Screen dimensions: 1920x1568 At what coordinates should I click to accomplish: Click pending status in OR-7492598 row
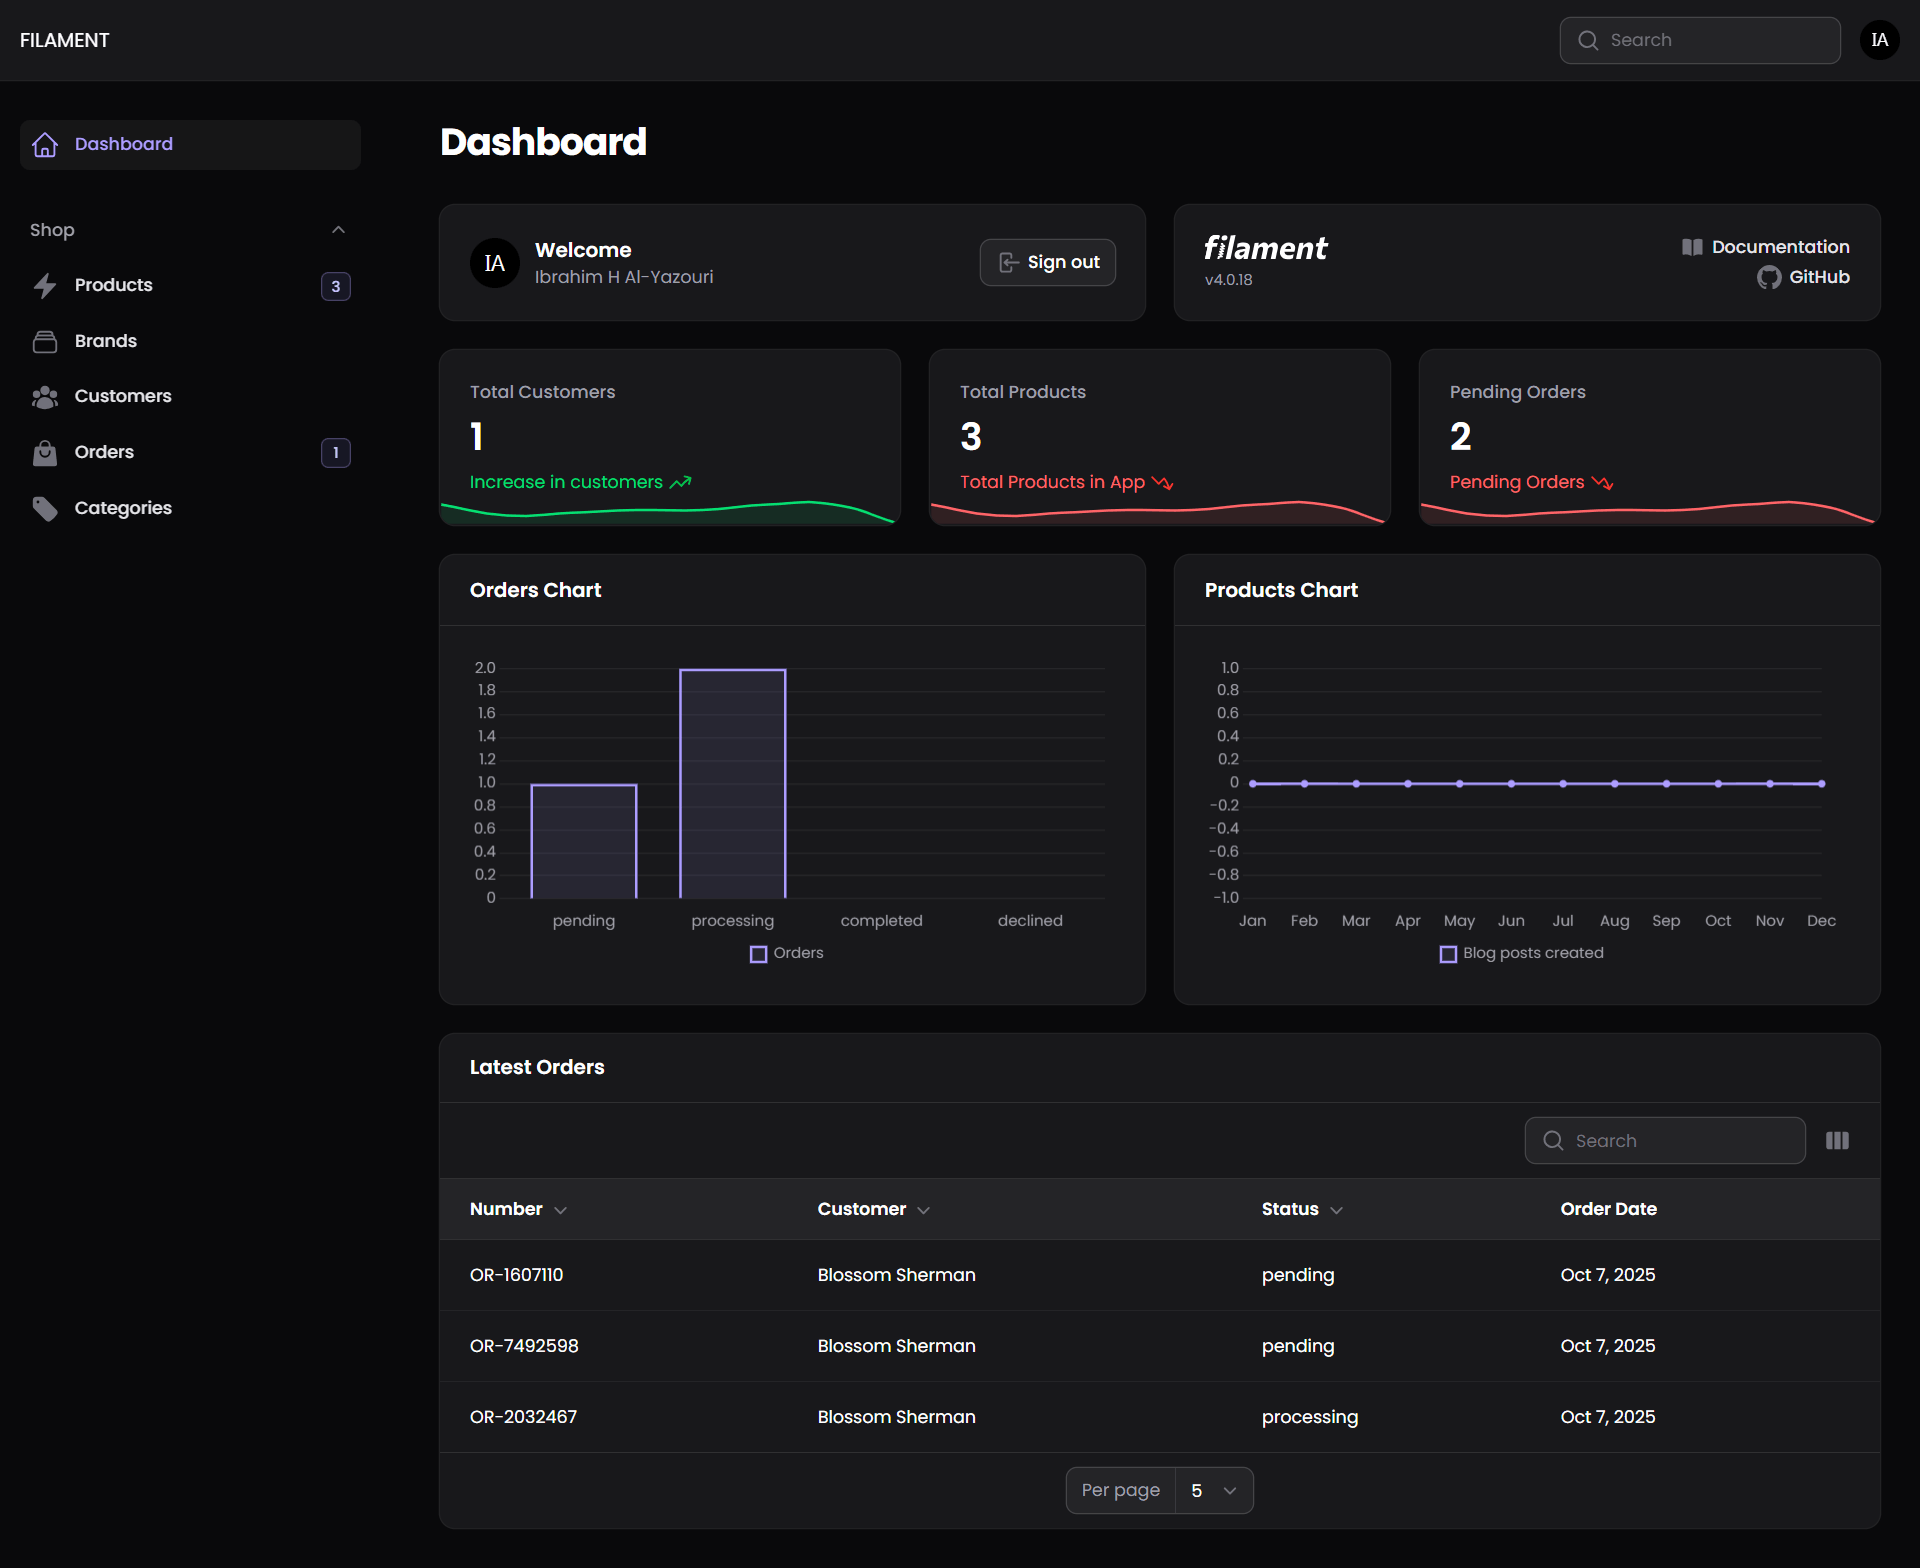pos(1298,1347)
